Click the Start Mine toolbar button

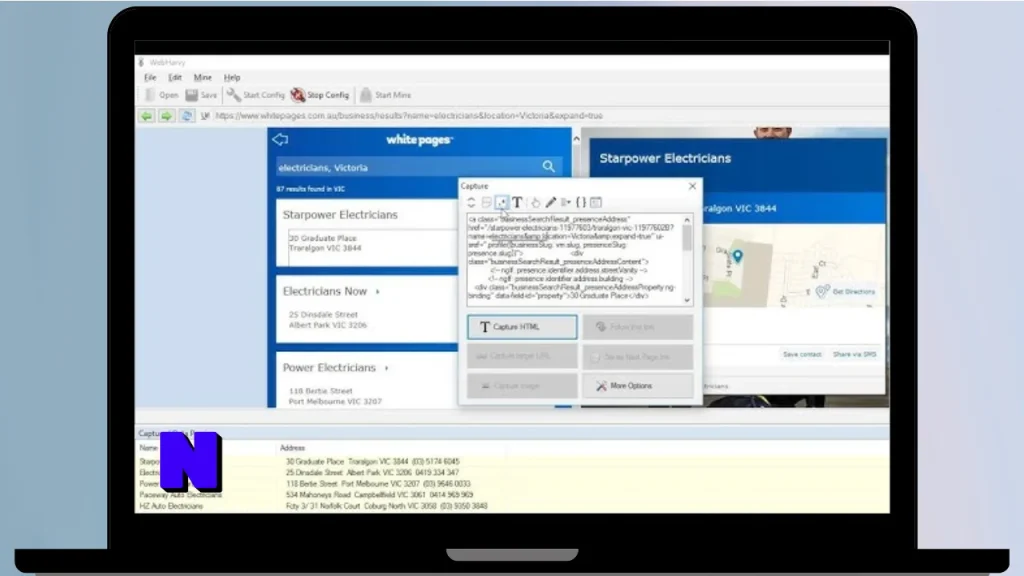click(x=385, y=95)
